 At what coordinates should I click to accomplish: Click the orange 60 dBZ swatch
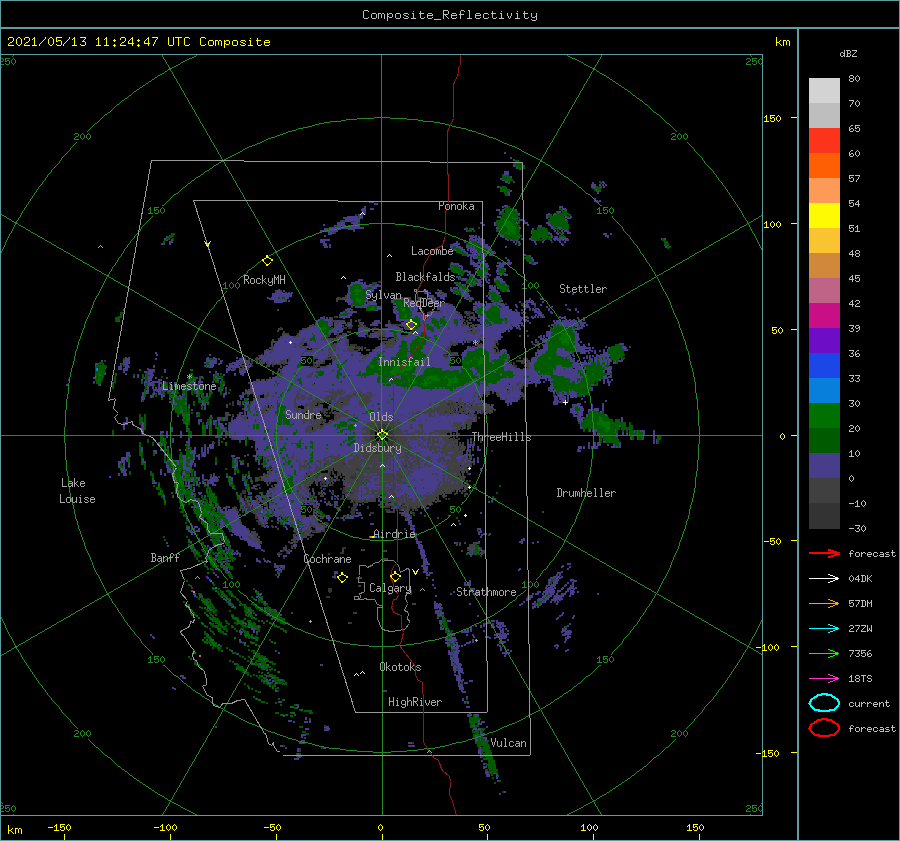tap(824, 165)
